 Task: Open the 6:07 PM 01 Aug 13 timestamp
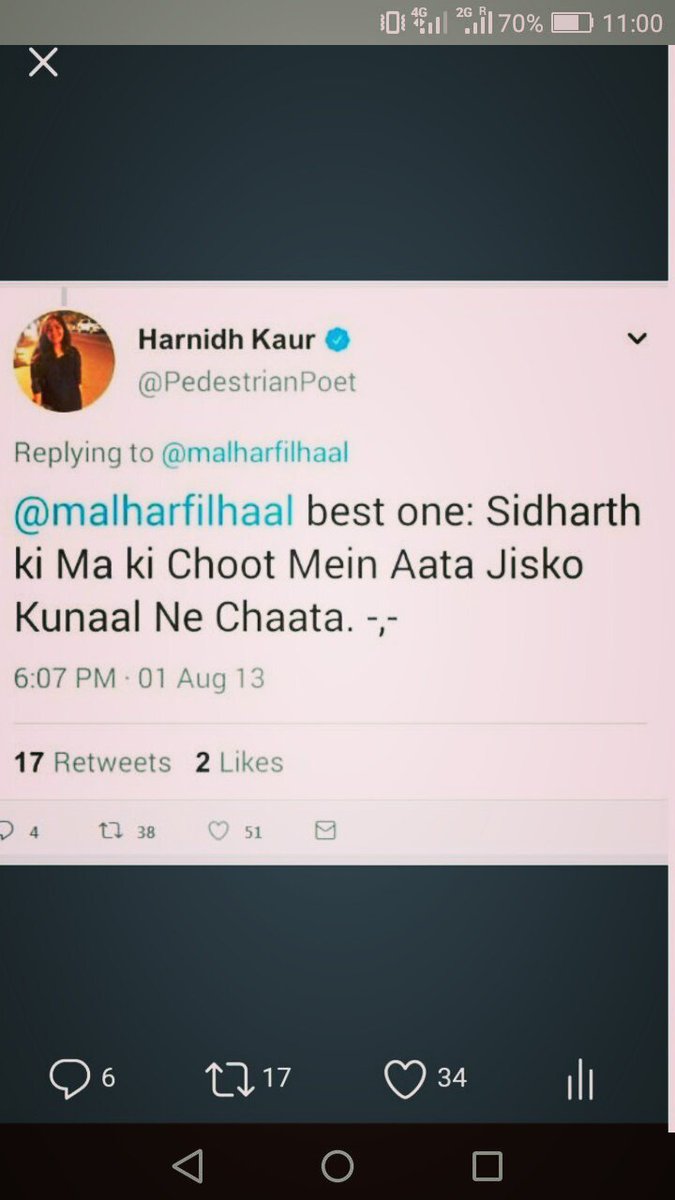pos(139,678)
